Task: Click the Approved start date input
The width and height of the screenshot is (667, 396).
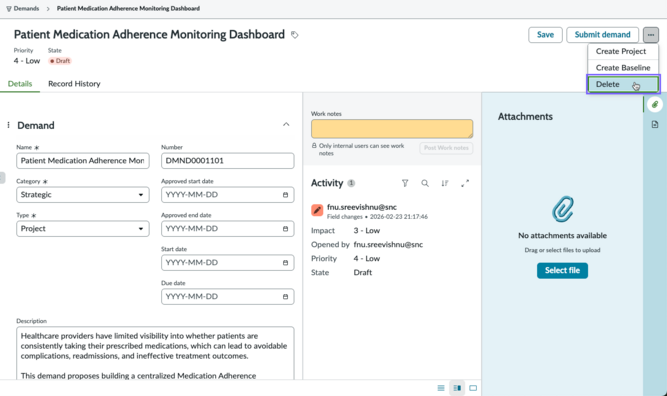Action: coord(228,195)
